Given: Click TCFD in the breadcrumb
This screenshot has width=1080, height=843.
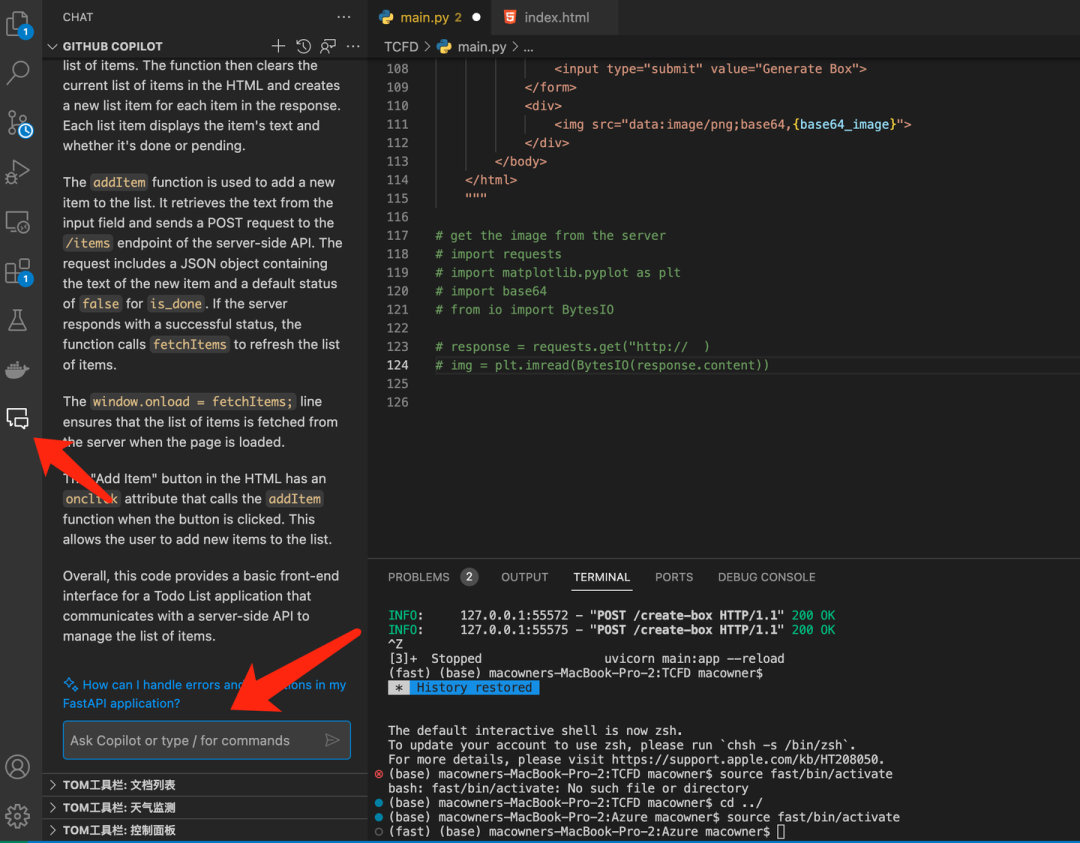Looking at the screenshot, I should click(x=401, y=47).
